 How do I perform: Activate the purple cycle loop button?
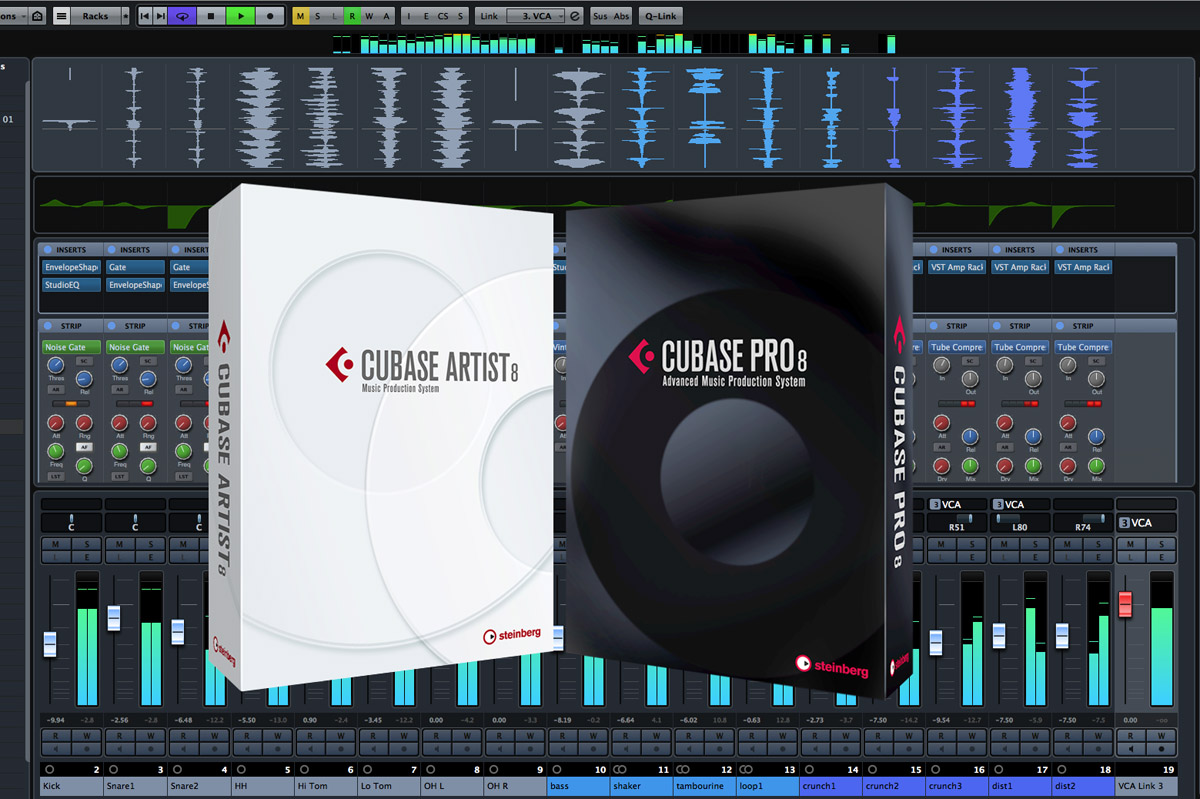tap(182, 16)
